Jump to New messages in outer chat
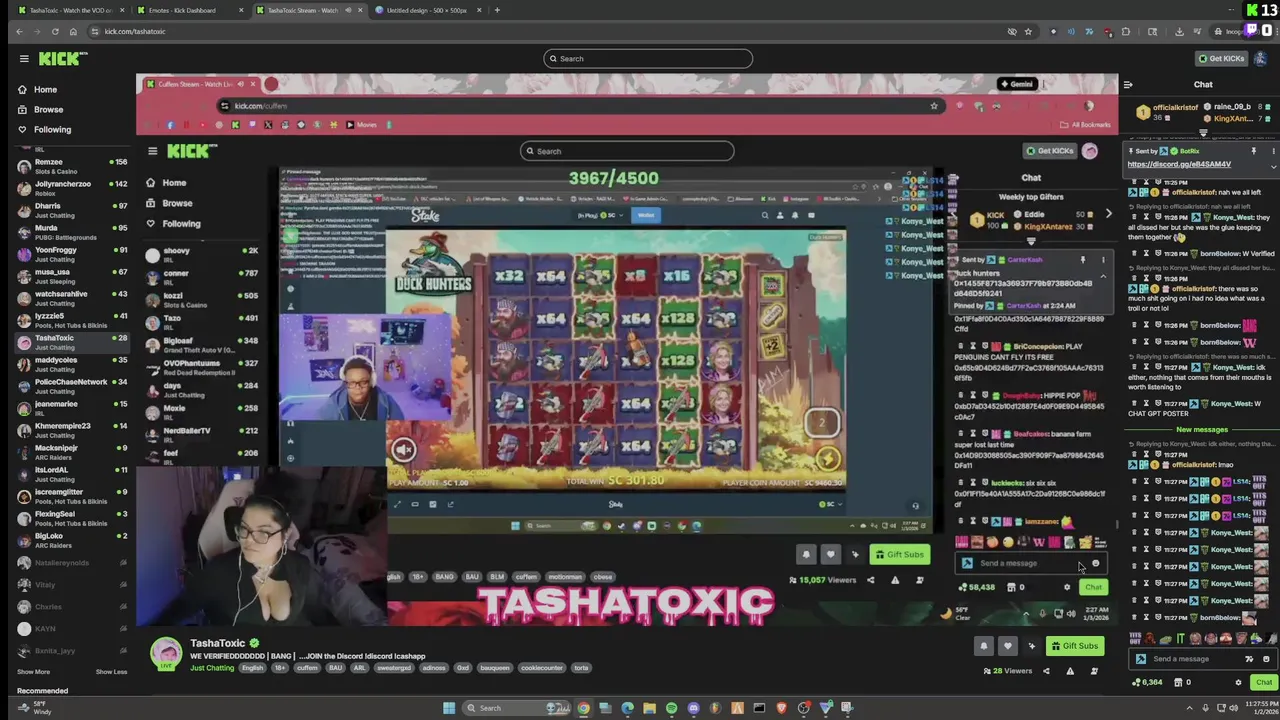This screenshot has height=720, width=1280. pyautogui.click(x=1201, y=430)
